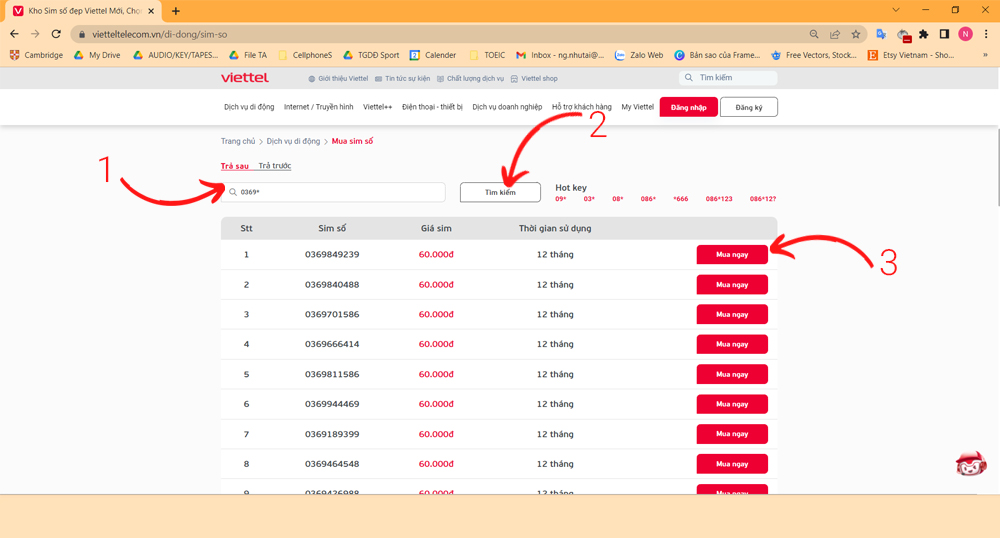Buy sim 0369666414 with Mua ngay

(x=732, y=344)
